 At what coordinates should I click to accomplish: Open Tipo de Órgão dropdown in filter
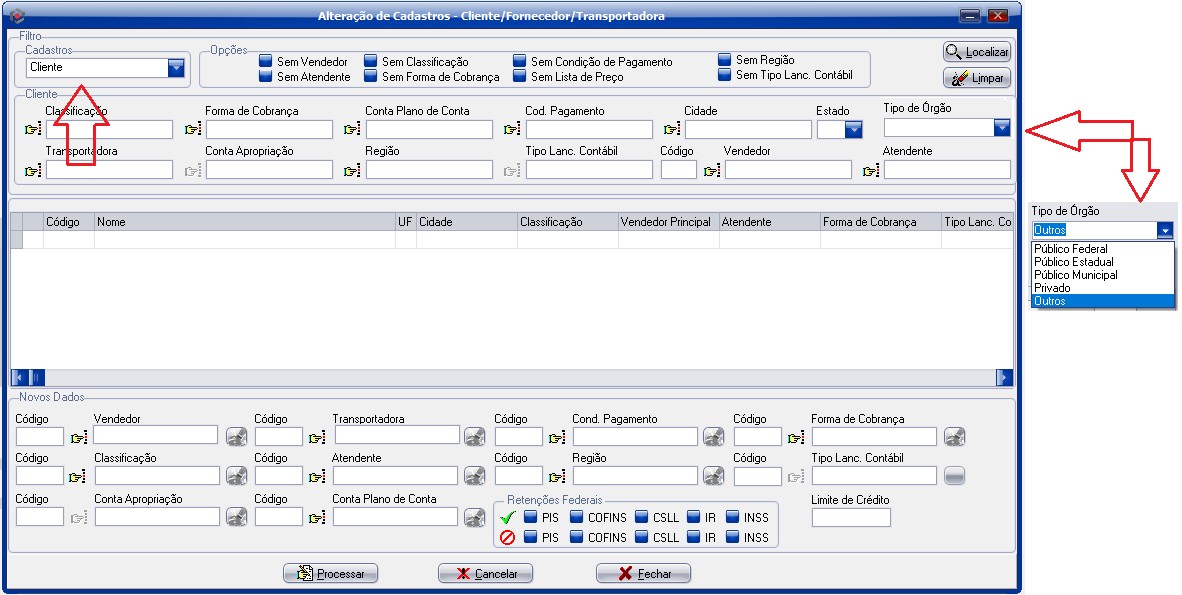coord(1001,127)
